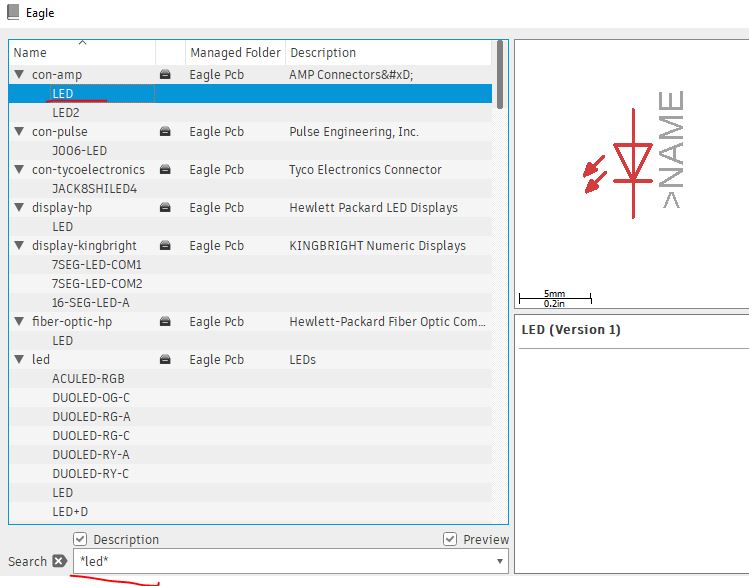Select the DUOLED-OG-C device
Viewport: 749px width, 586px height.
pyautogui.click(x=91, y=397)
